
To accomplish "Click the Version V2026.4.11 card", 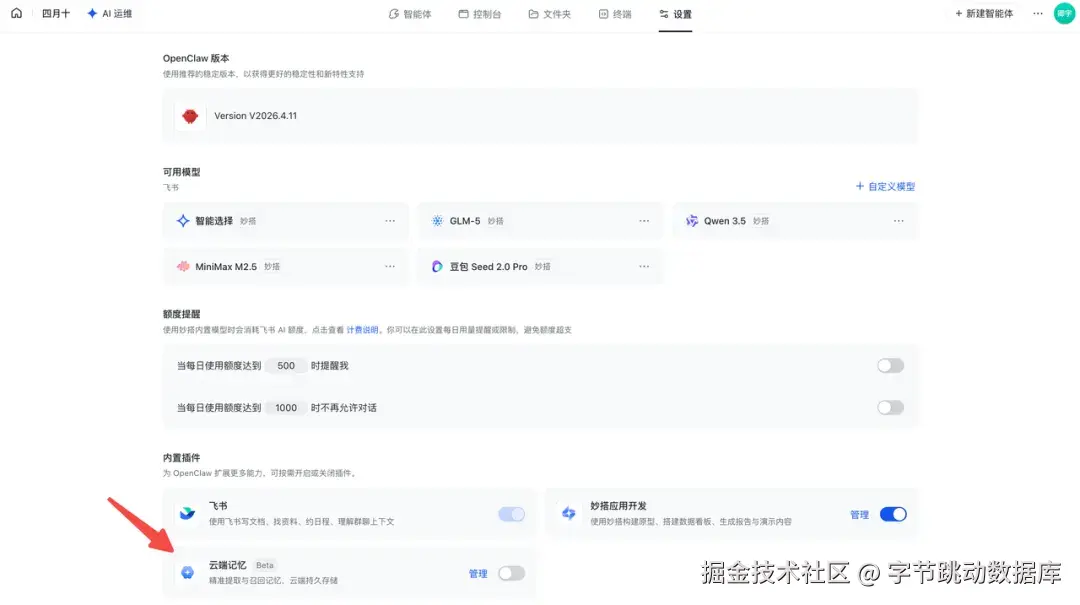I will [x=540, y=116].
